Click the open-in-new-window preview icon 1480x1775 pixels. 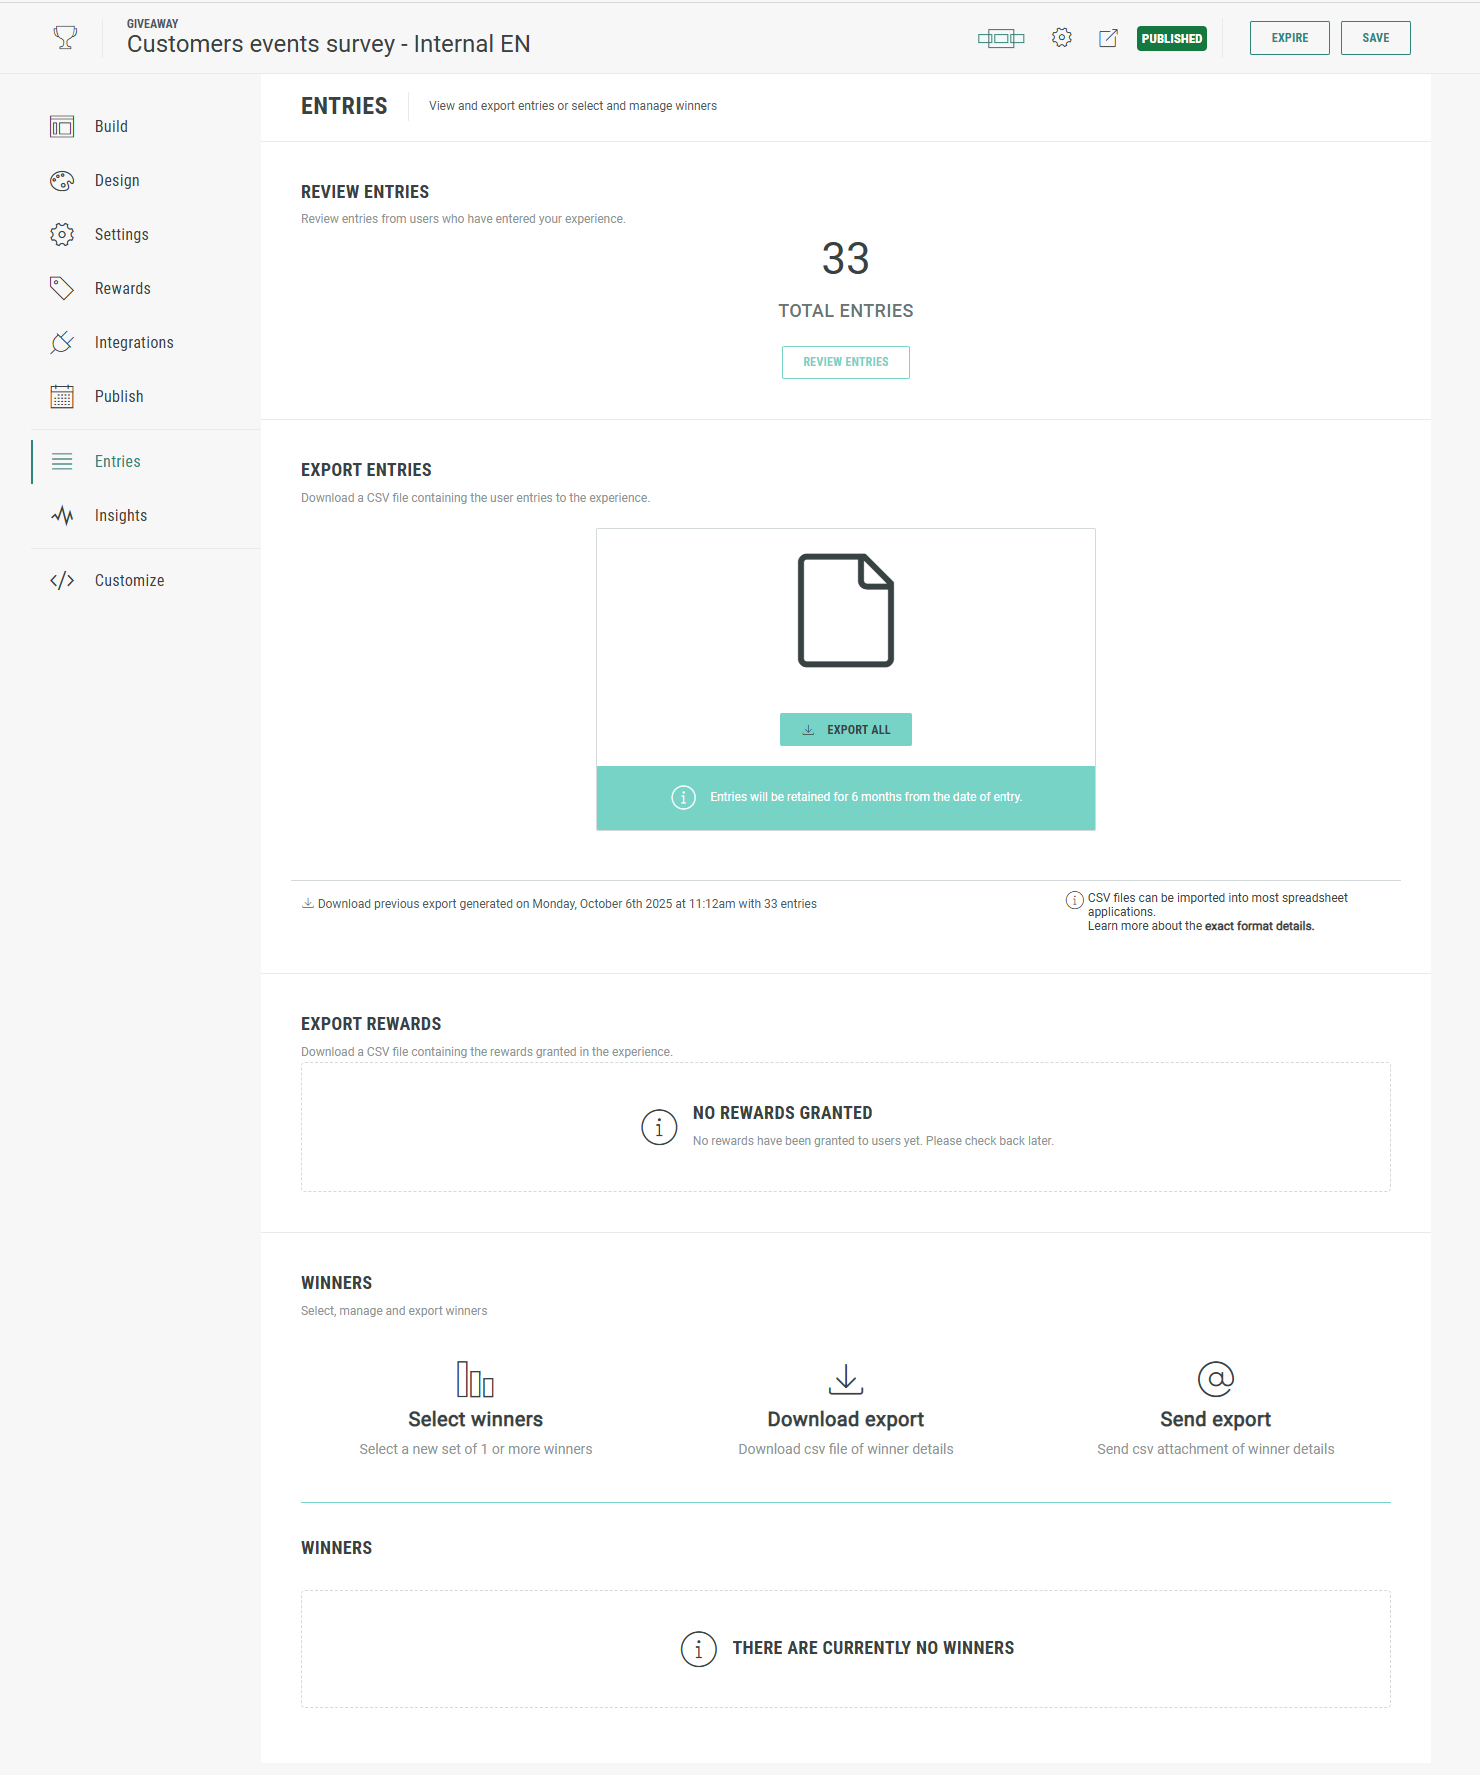pyautogui.click(x=1108, y=38)
